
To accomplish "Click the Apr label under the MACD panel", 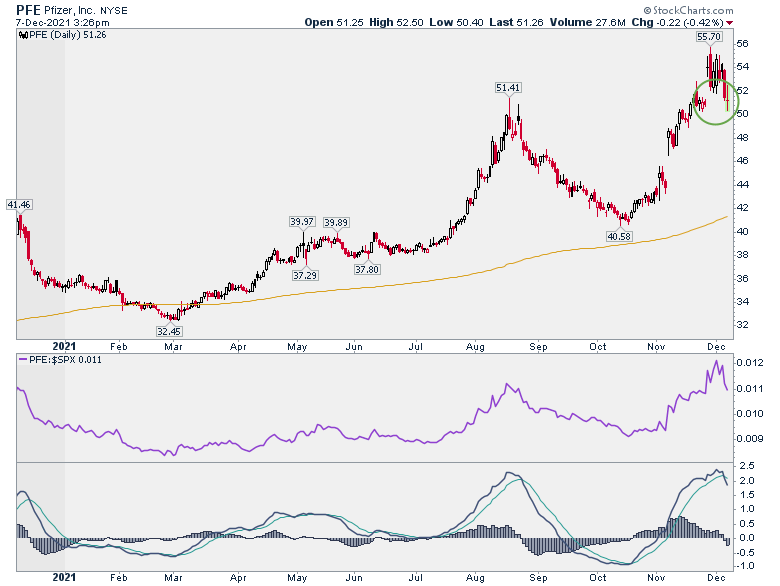I will [x=238, y=578].
